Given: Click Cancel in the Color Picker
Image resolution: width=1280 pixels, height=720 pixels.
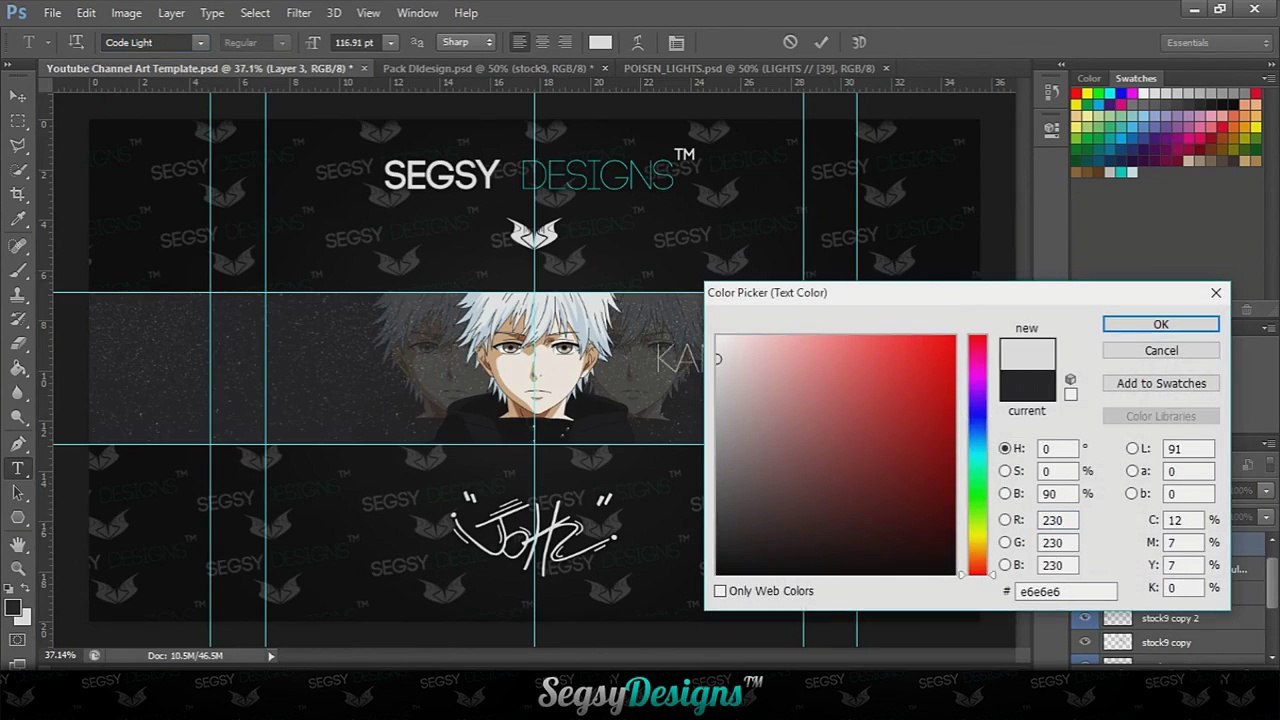Looking at the screenshot, I should (1161, 351).
